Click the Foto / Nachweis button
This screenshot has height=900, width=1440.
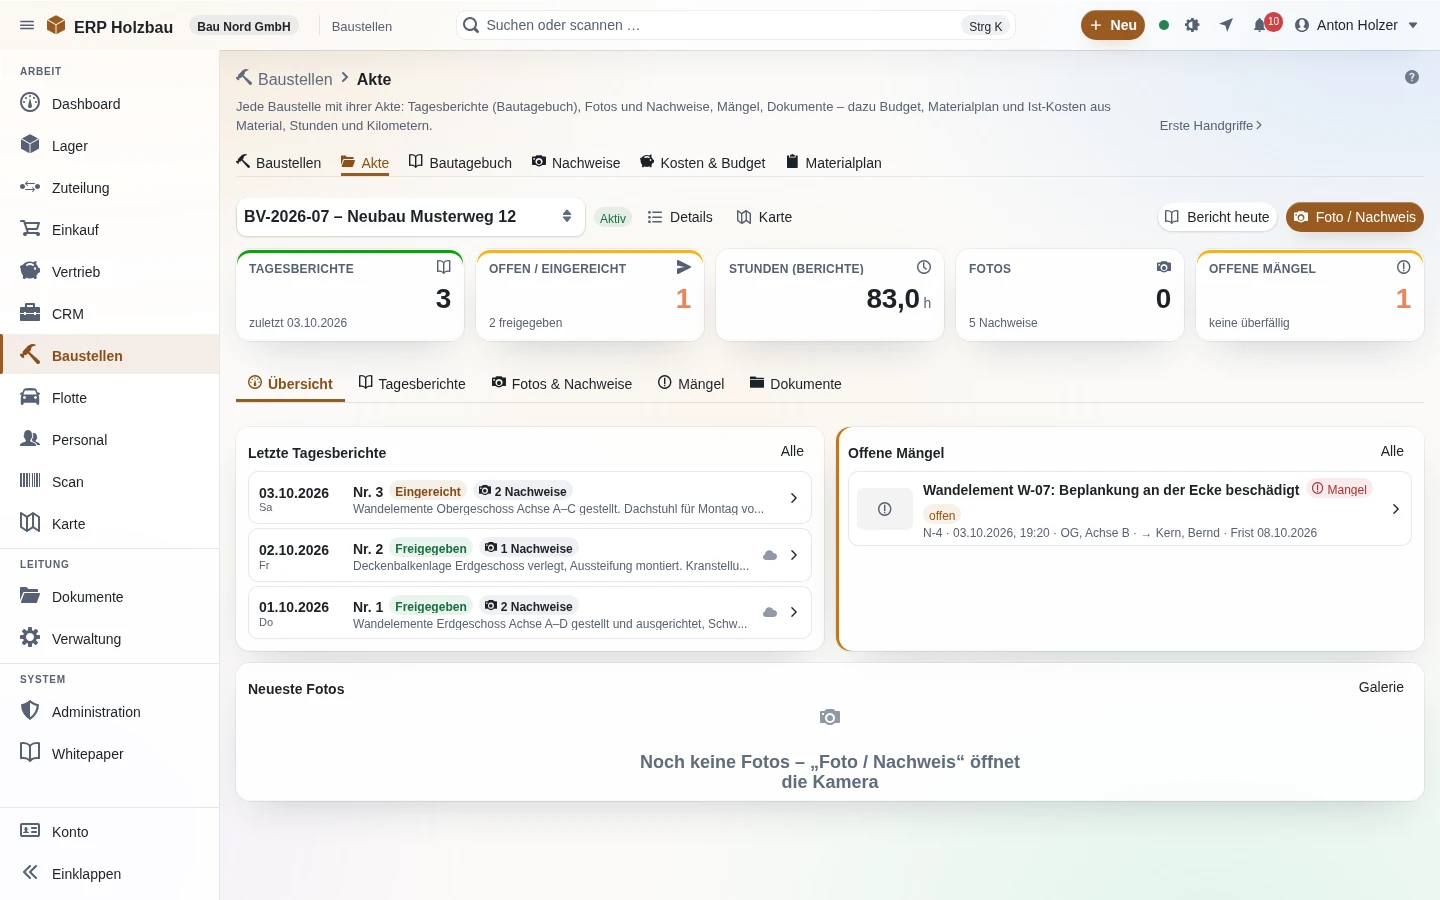(1355, 217)
